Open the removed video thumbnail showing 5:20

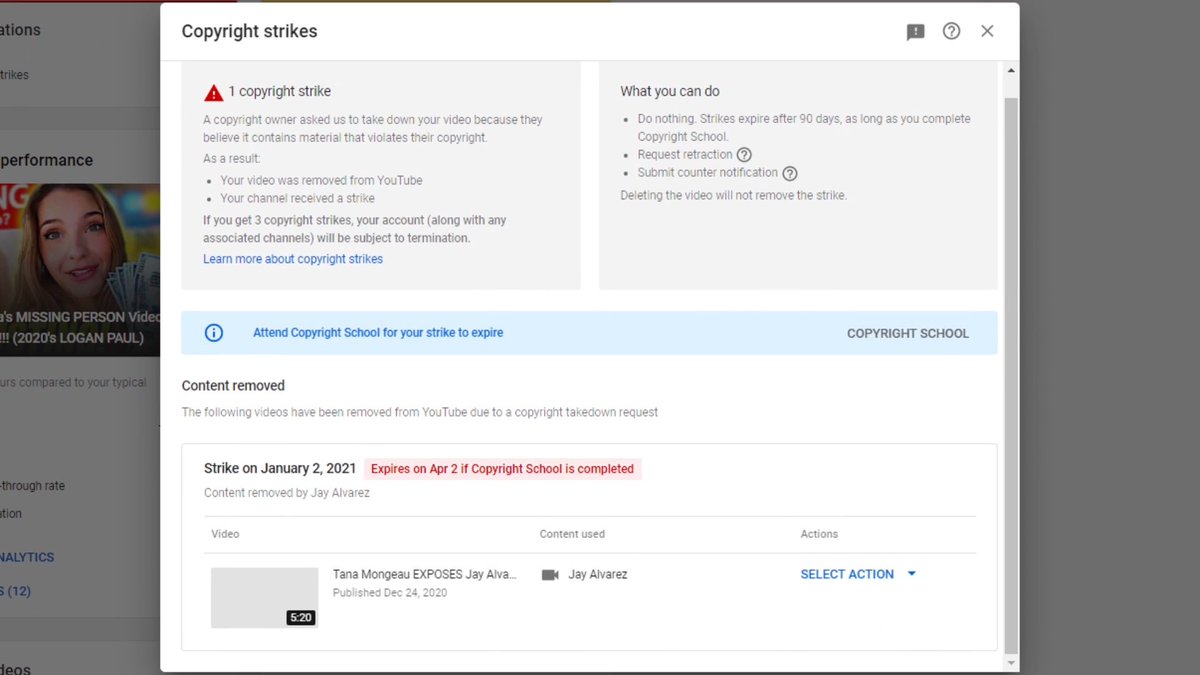pyautogui.click(x=264, y=598)
